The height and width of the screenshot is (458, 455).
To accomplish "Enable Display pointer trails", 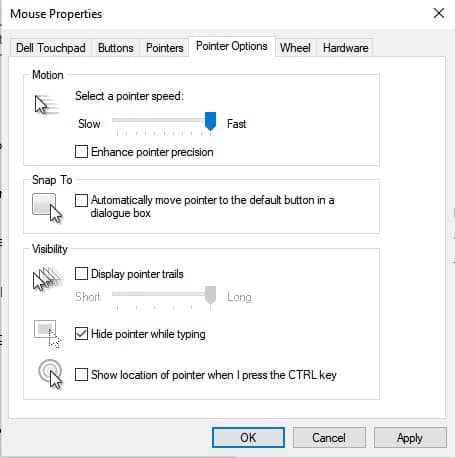I will (x=81, y=274).
